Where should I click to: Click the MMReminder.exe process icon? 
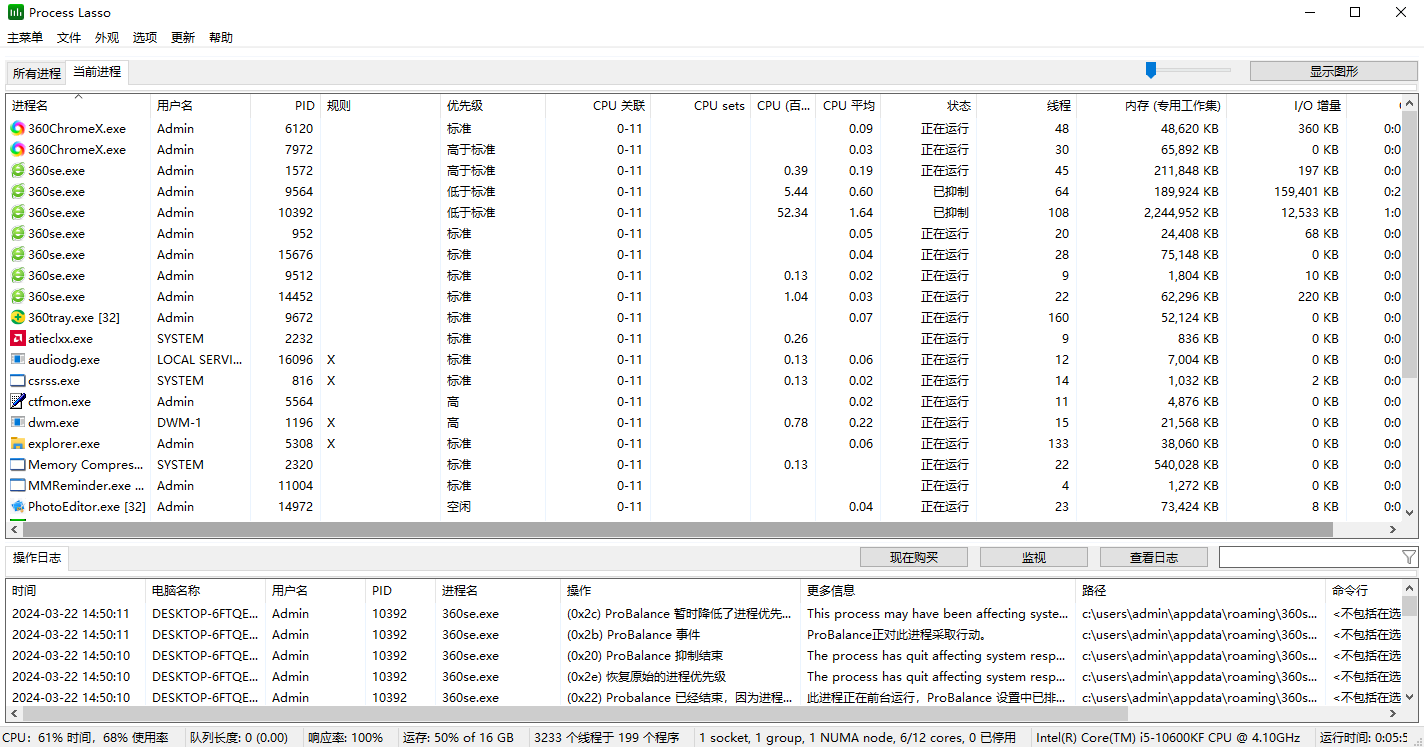pos(18,485)
